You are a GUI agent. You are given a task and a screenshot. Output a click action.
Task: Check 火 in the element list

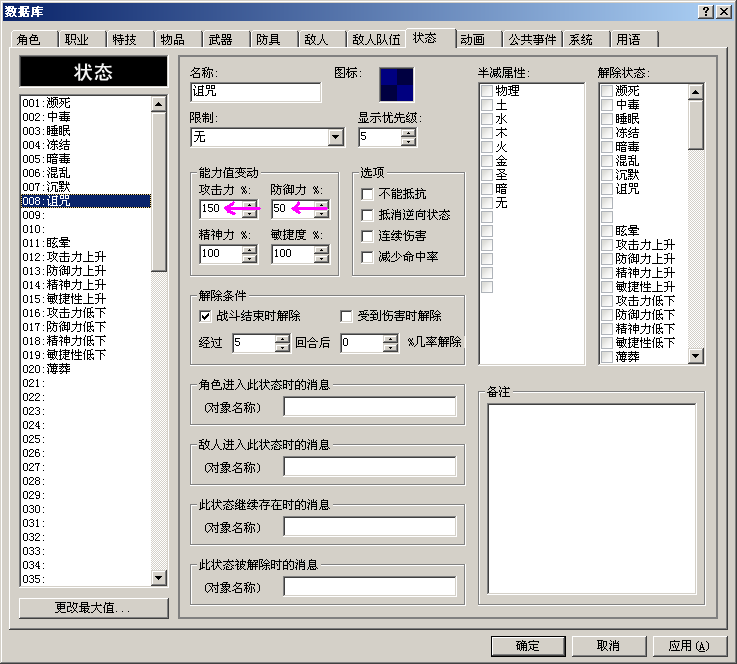pyautogui.click(x=487, y=147)
